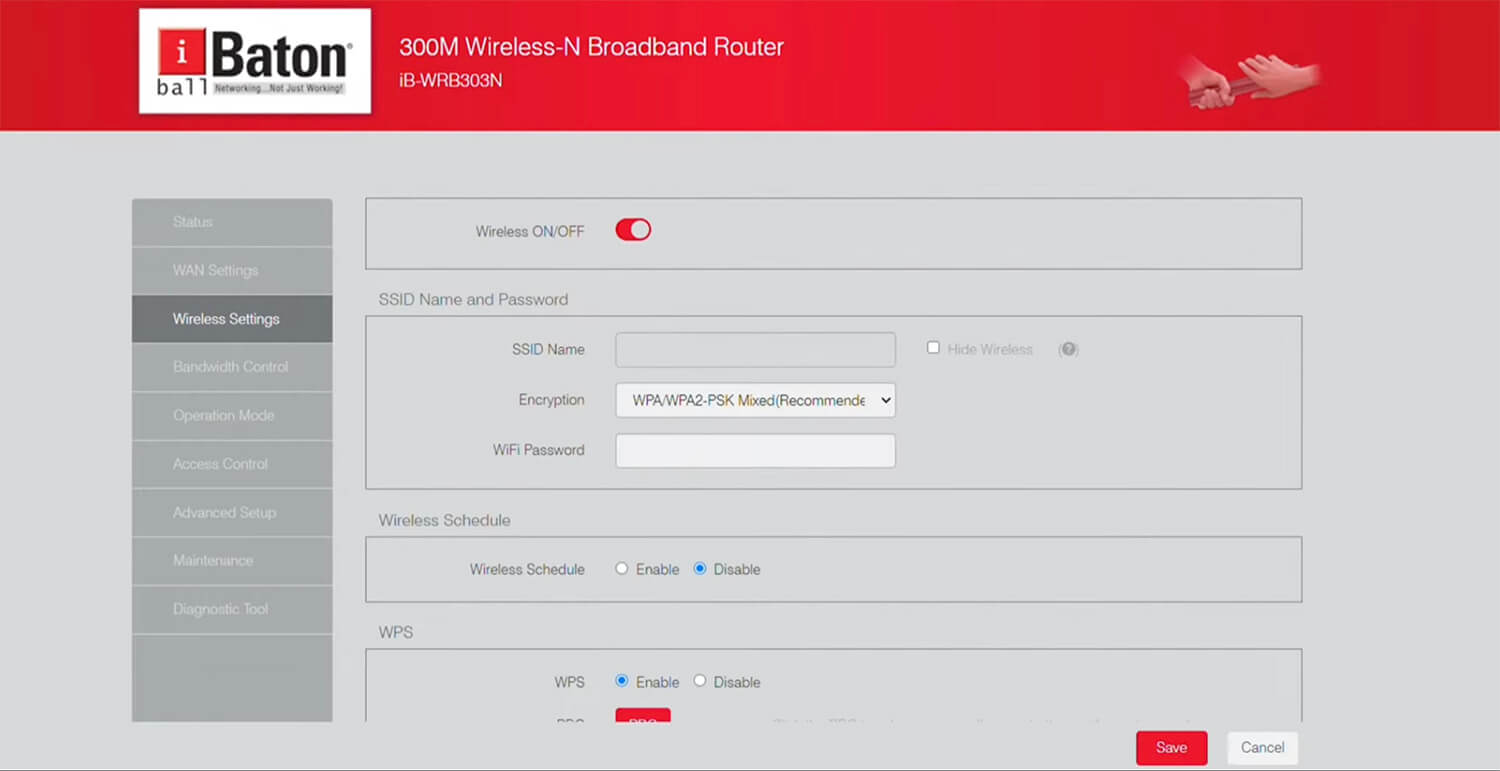Choose Disable radio button for WPS
1500x771 pixels.
point(700,681)
